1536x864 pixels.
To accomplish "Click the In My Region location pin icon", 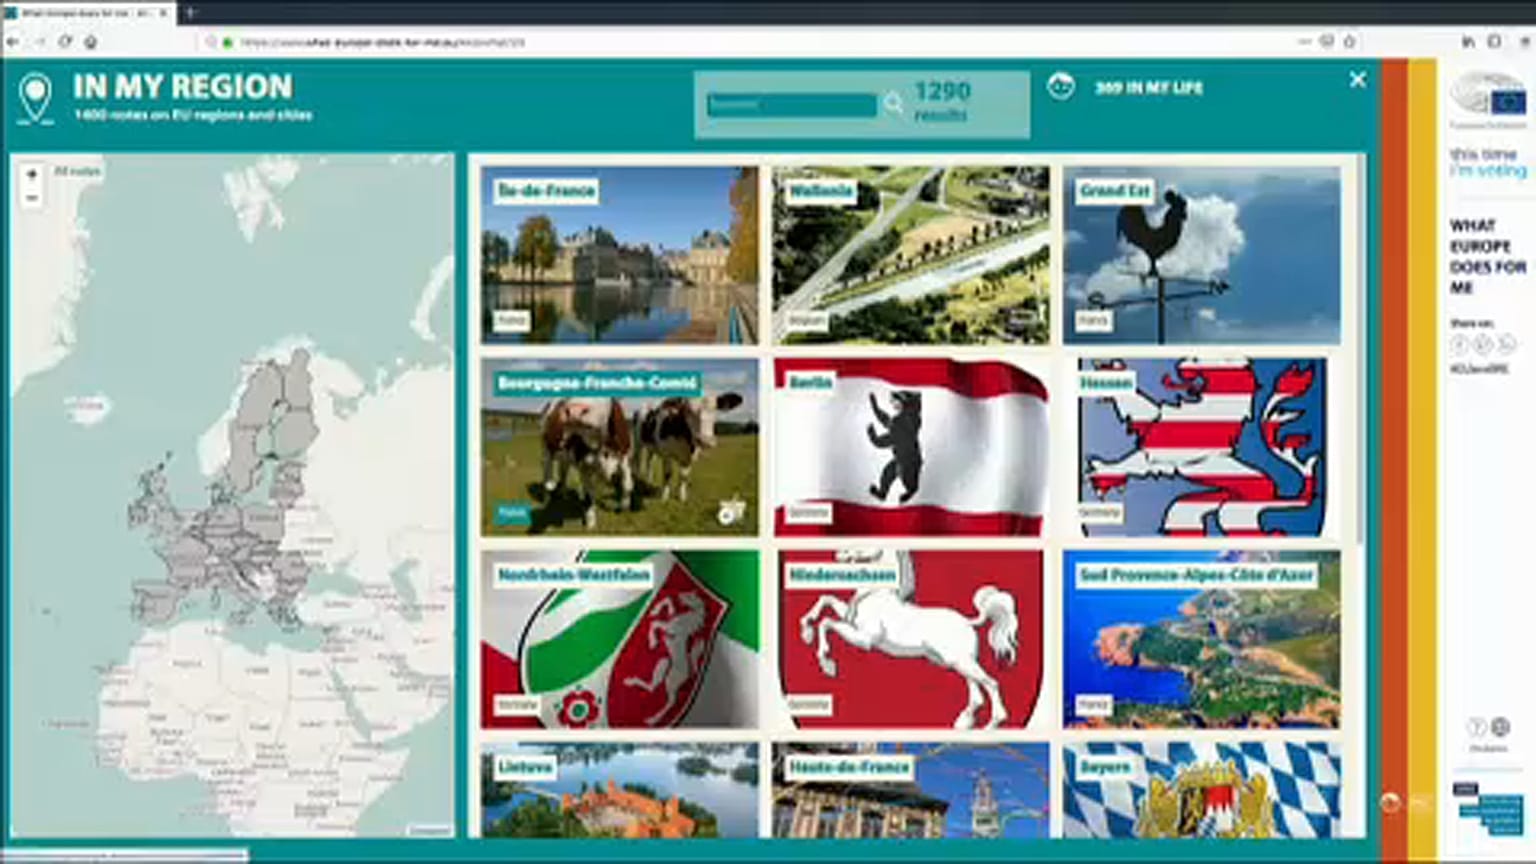I will (x=36, y=99).
